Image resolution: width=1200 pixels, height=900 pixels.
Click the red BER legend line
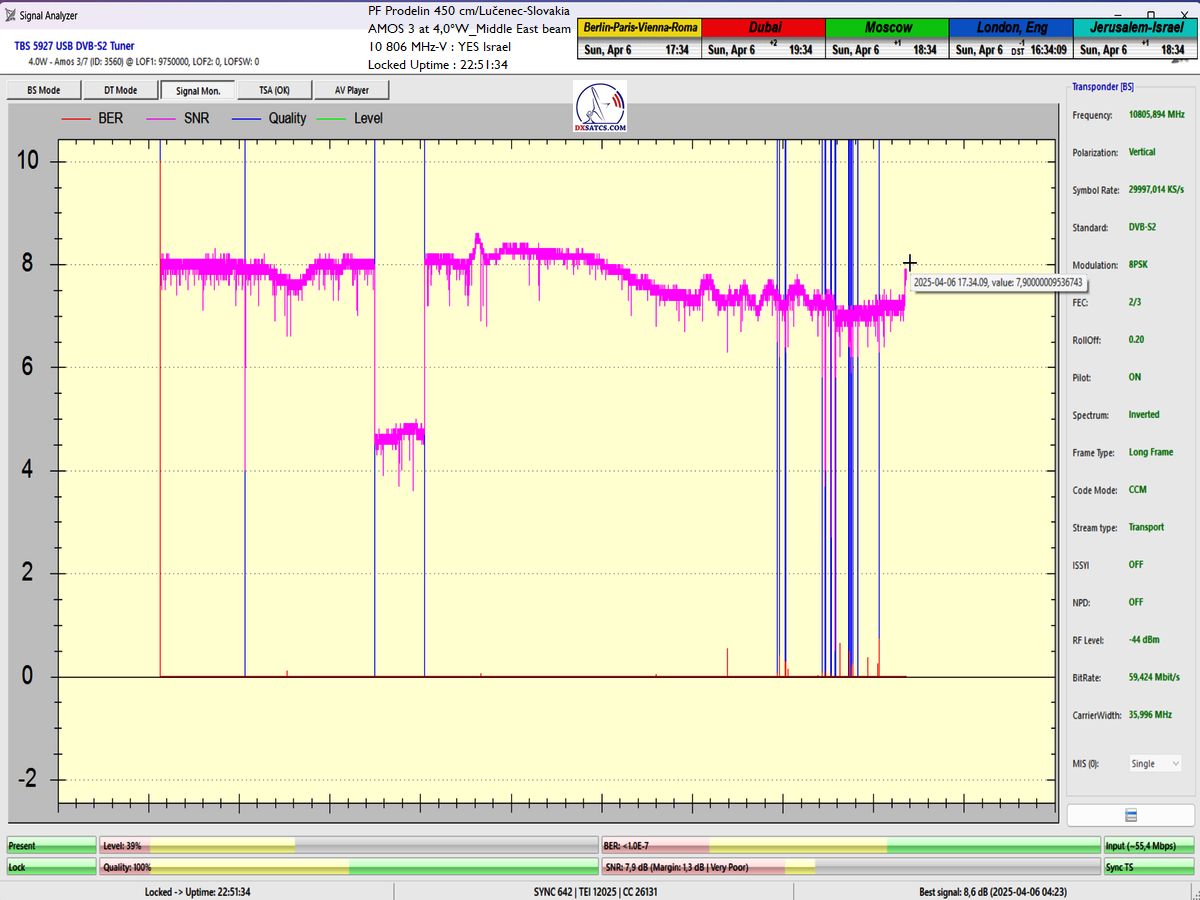click(x=76, y=119)
